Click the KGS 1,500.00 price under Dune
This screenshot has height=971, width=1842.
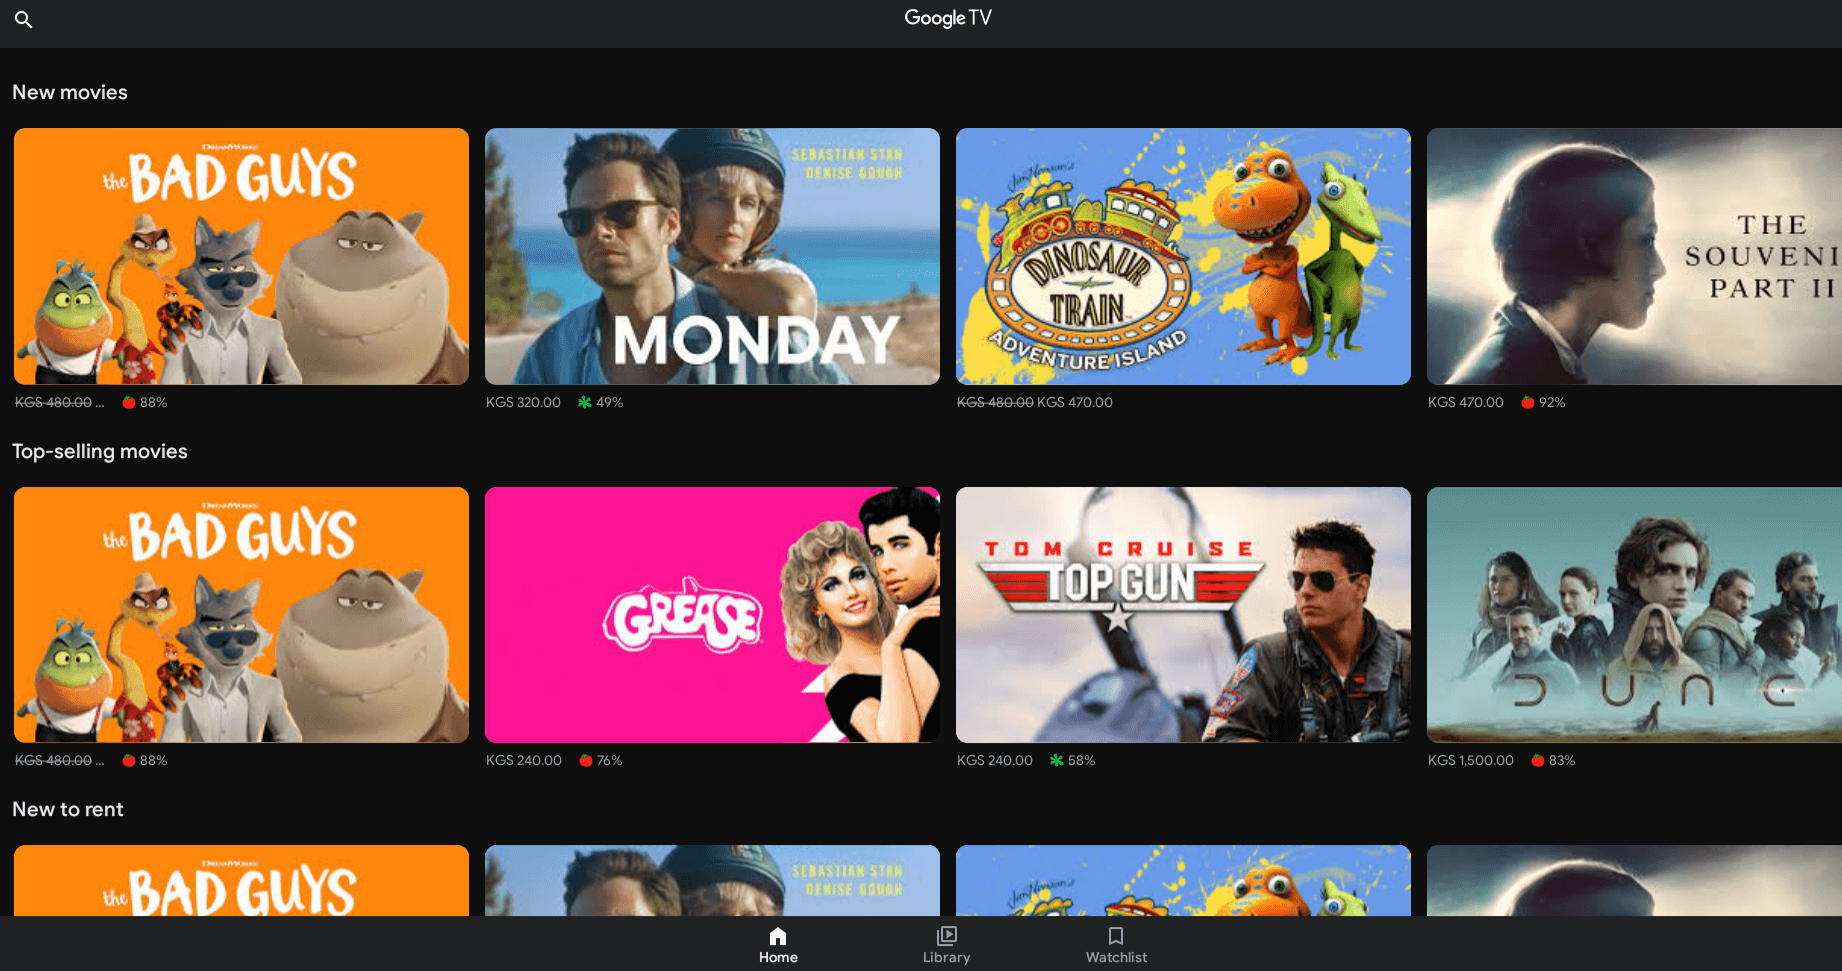coord(1470,760)
